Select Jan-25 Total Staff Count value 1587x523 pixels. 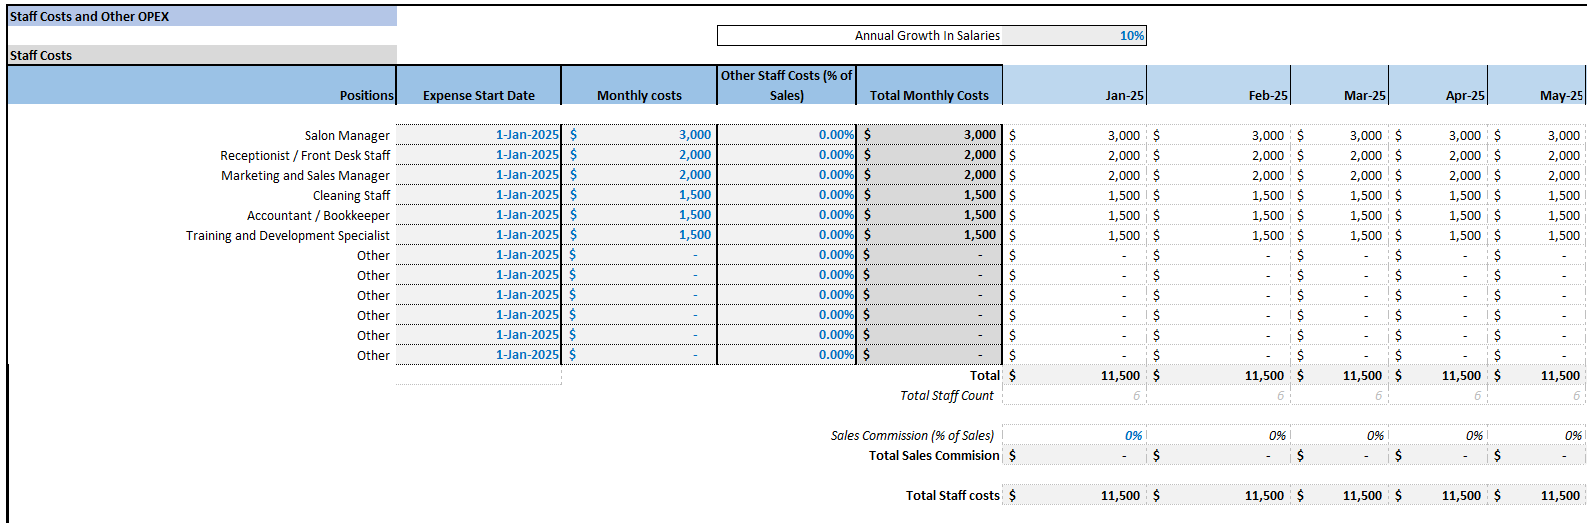(x=1075, y=395)
